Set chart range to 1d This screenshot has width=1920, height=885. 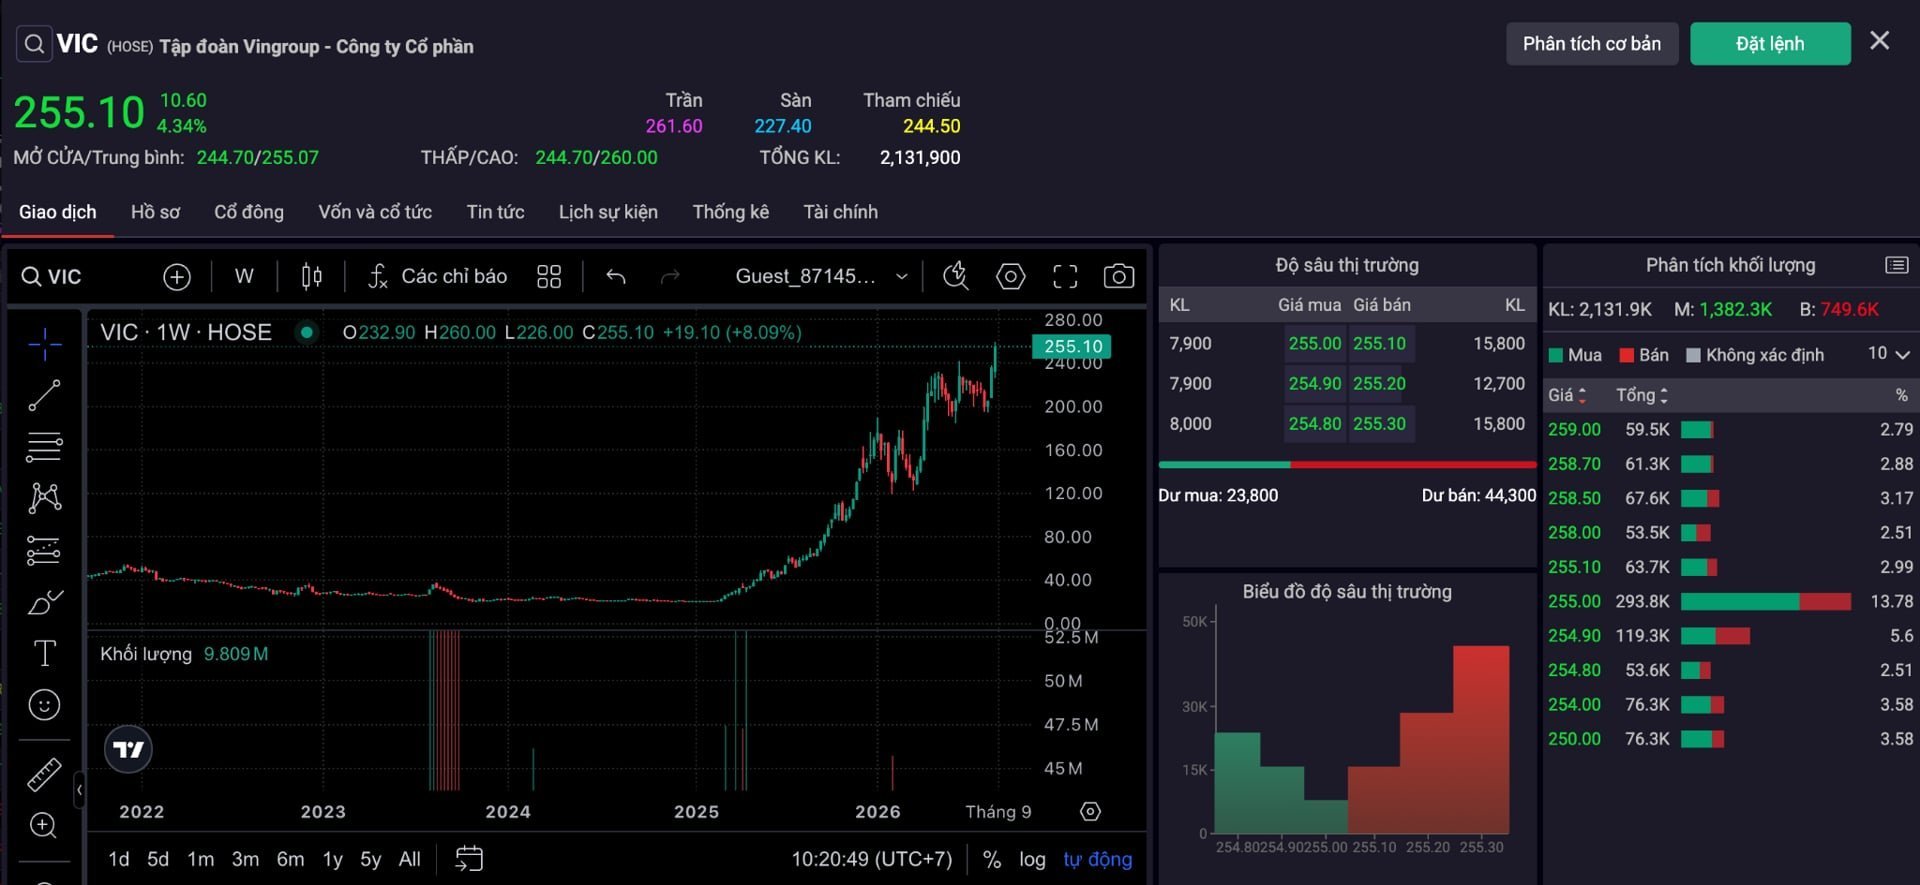(119, 859)
